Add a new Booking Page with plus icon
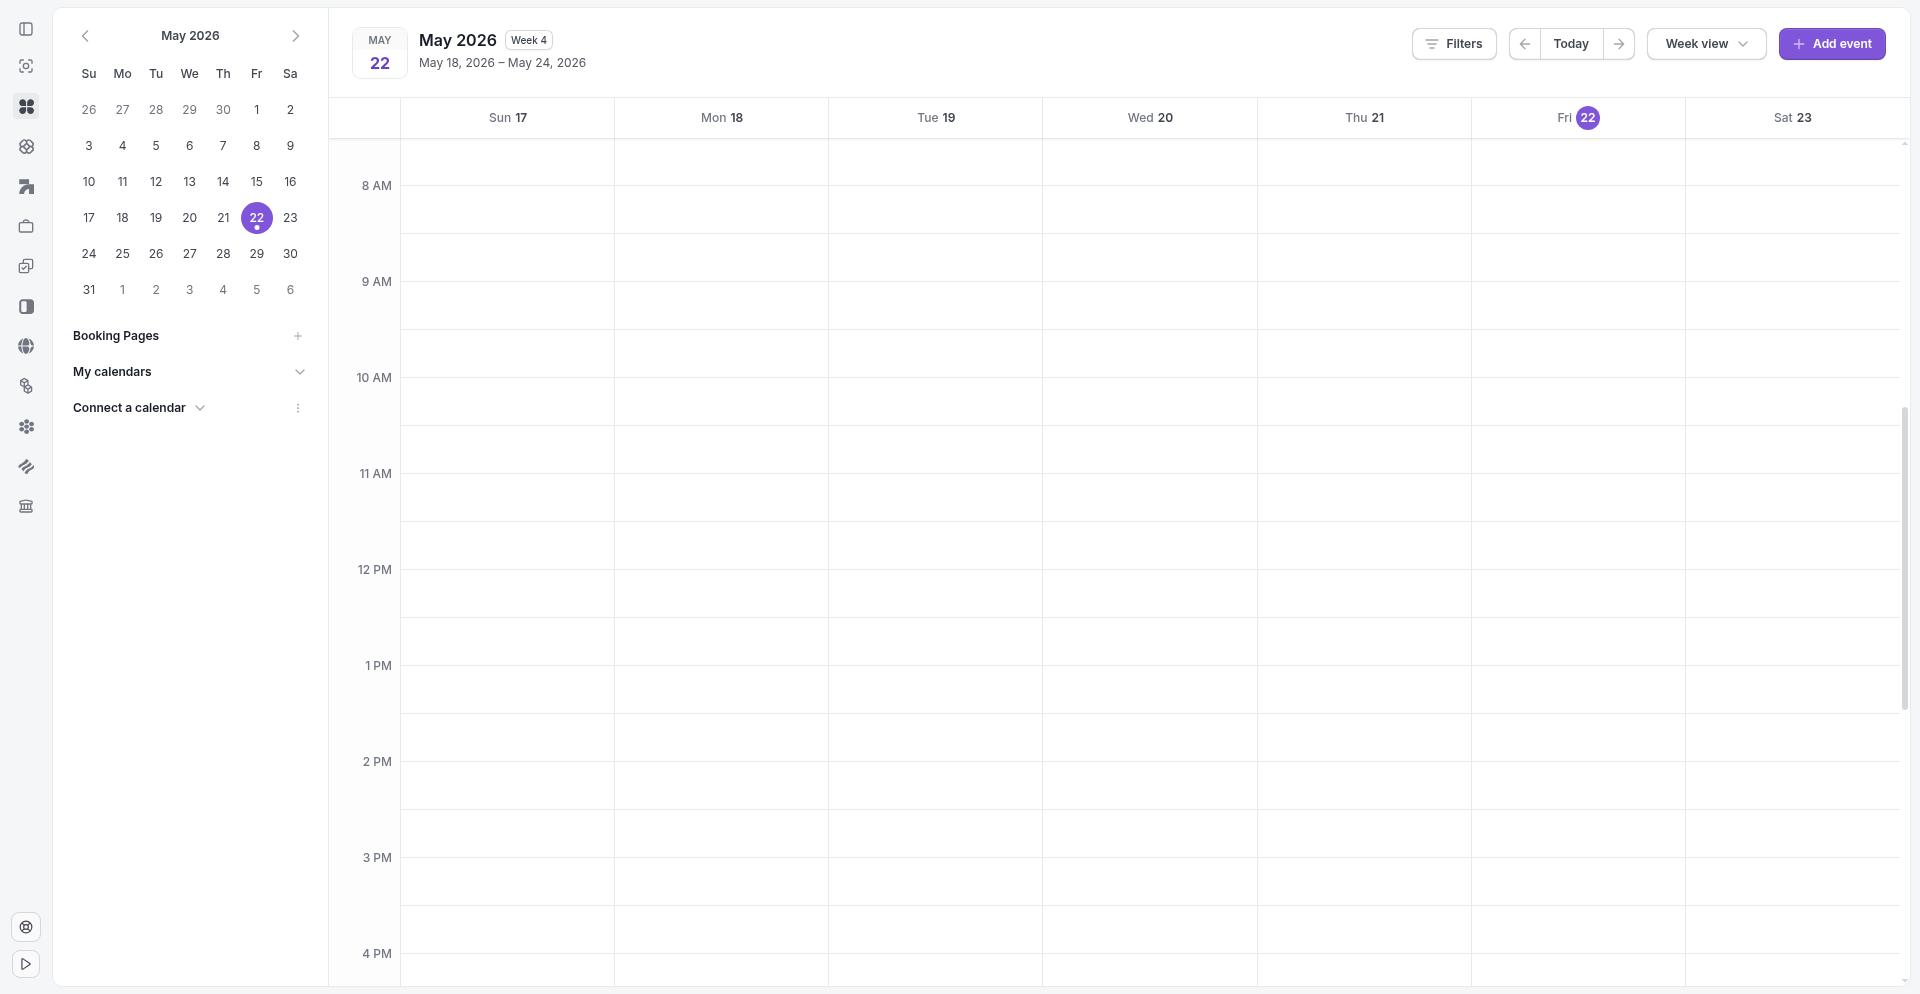Image resolution: width=1920 pixels, height=994 pixels. point(298,336)
